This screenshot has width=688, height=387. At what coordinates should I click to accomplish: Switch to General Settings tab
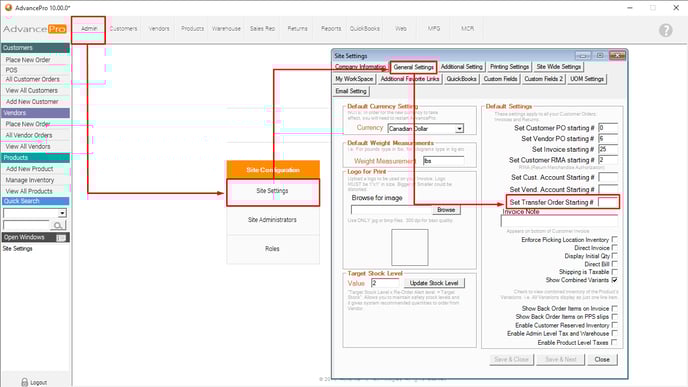(x=413, y=67)
